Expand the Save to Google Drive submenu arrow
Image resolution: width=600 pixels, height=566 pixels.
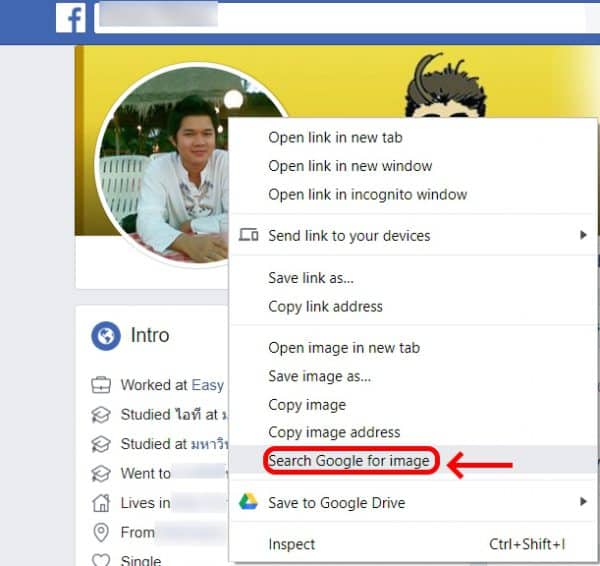pyautogui.click(x=583, y=502)
